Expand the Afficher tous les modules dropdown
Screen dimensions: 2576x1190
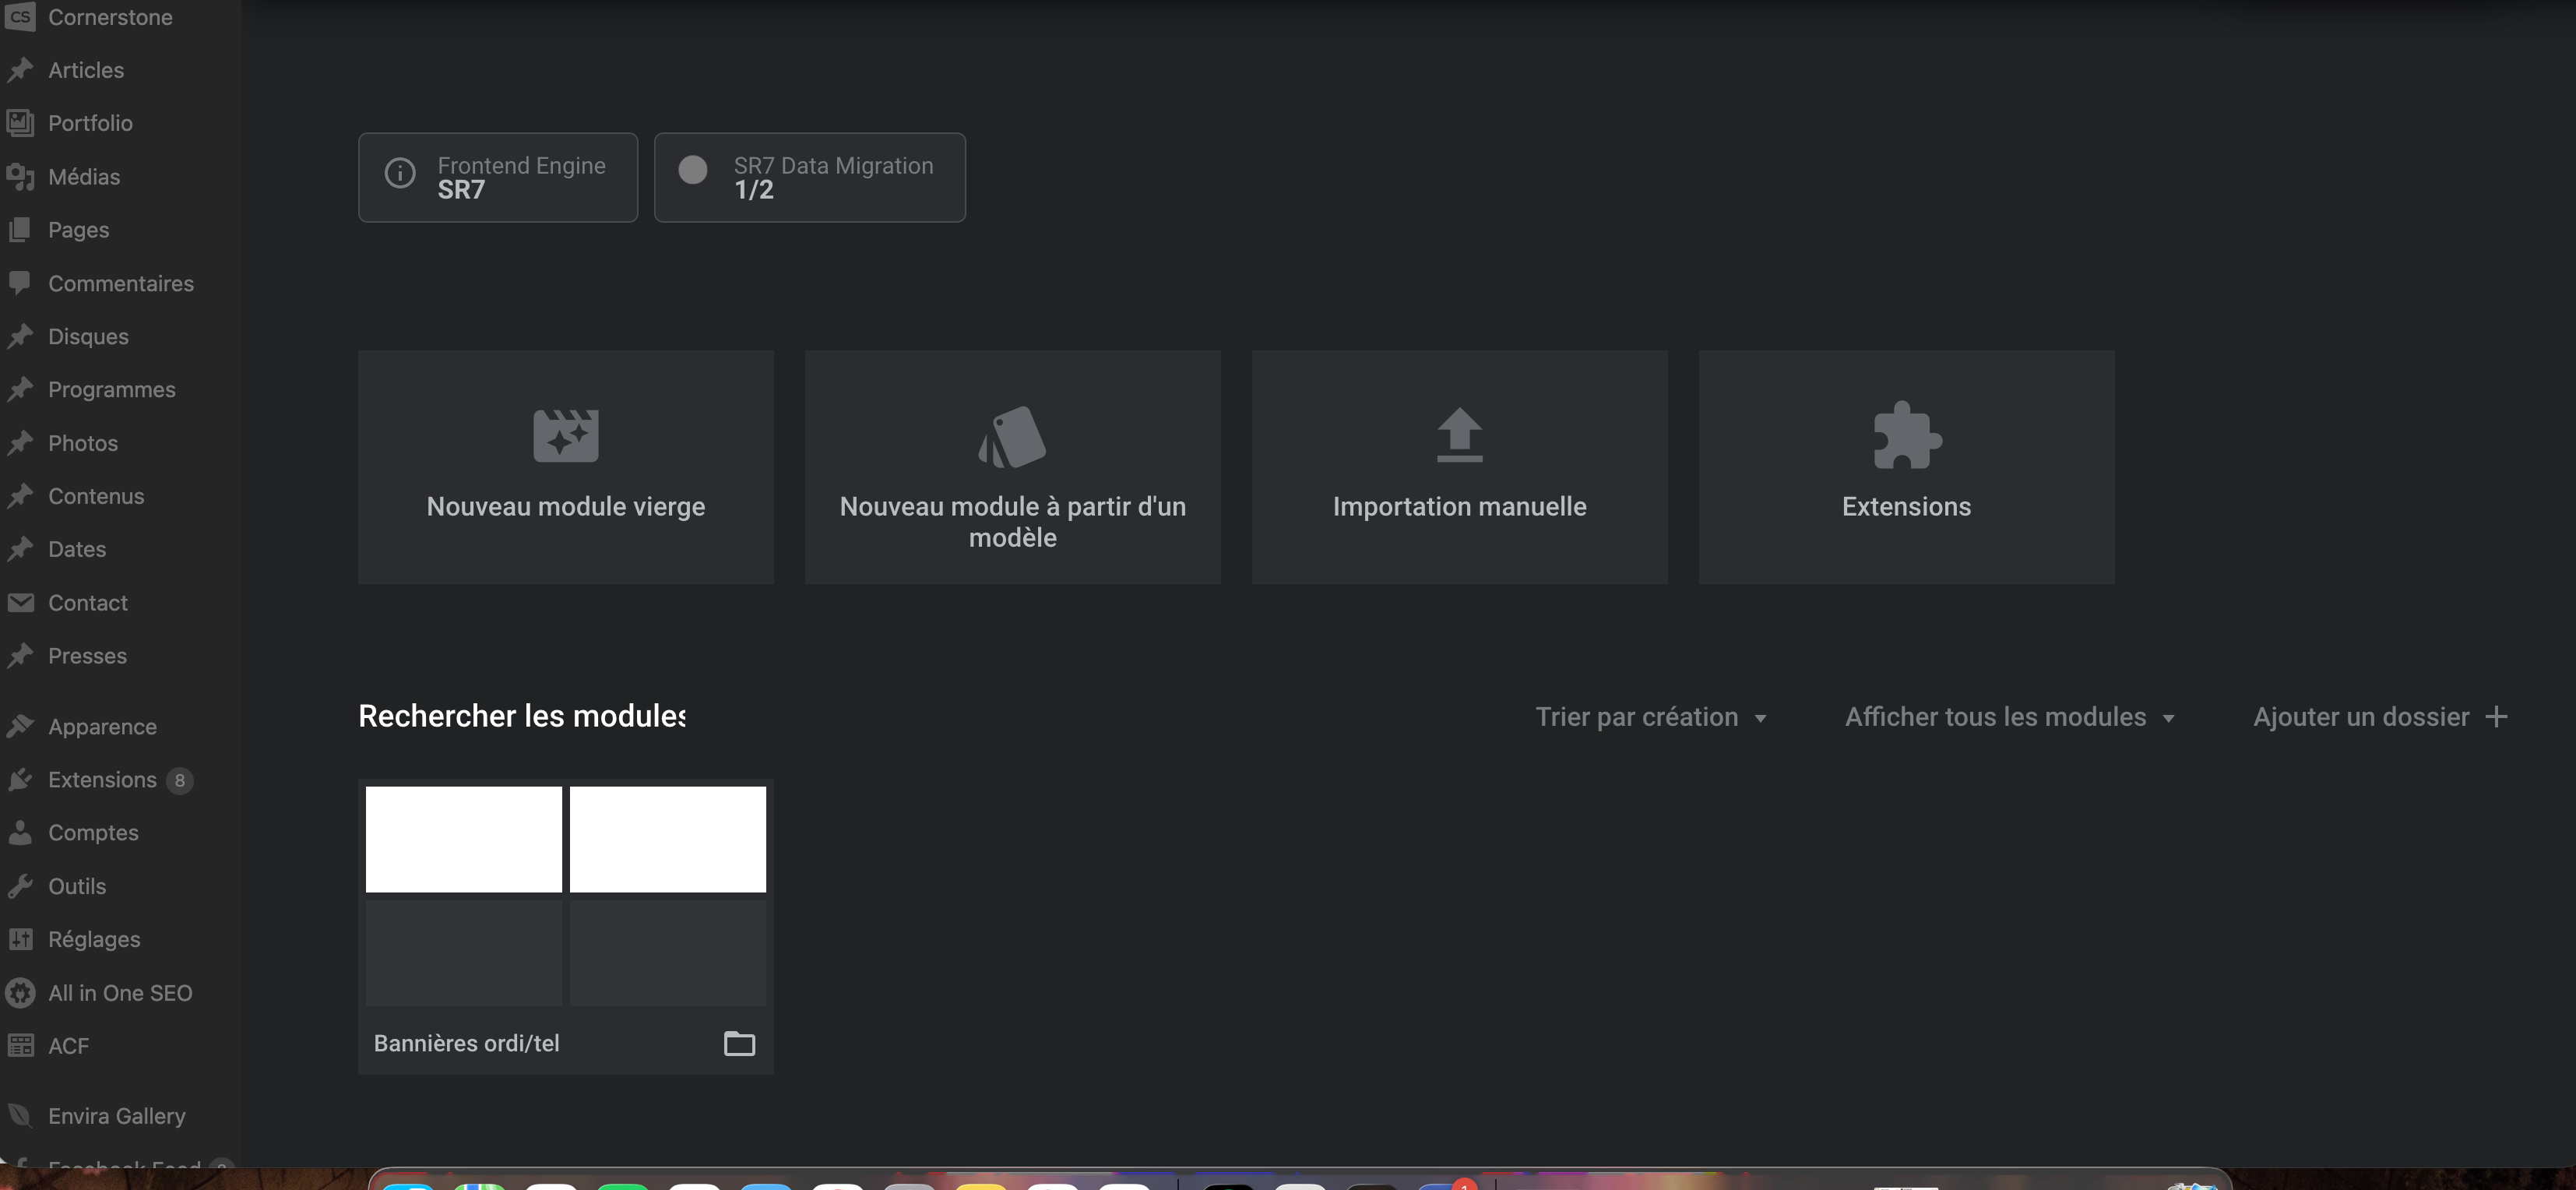tap(2009, 717)
